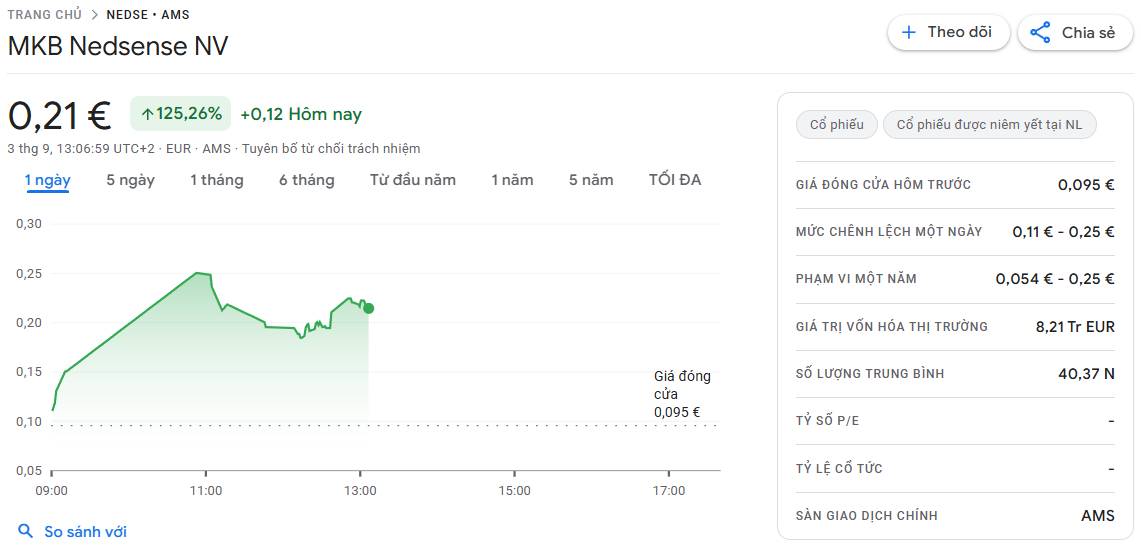Viewport: 1141px width, 548px height.
Task: Click the 17:00 time axis label
Action: pyautogui.click(x=669, y=491)
